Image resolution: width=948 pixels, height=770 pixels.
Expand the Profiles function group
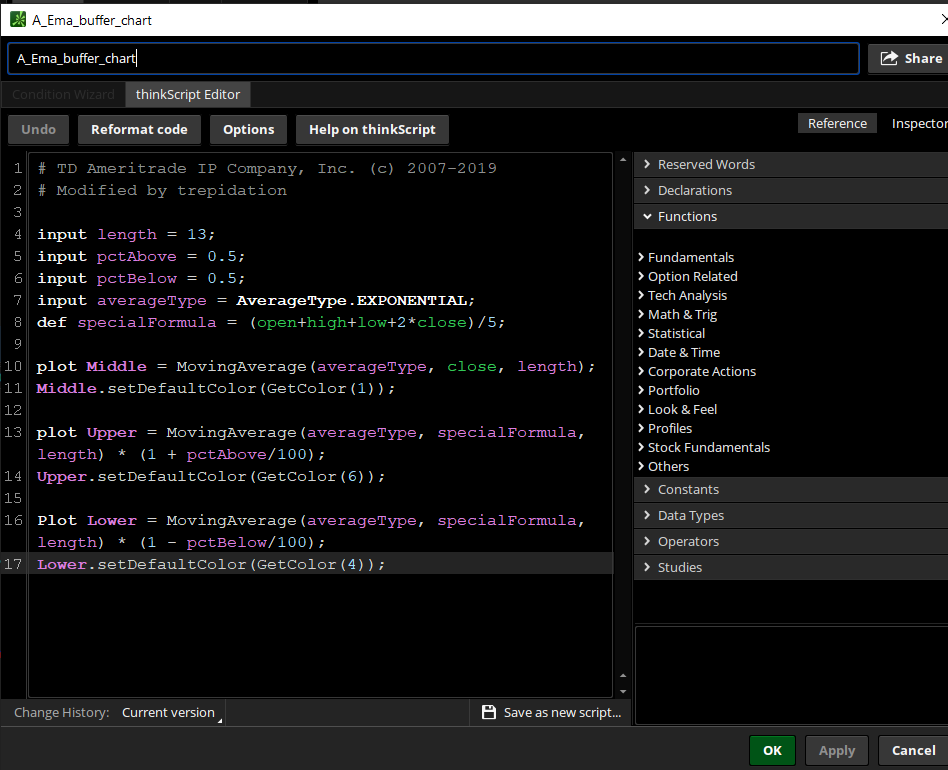[x=665, y=429]
